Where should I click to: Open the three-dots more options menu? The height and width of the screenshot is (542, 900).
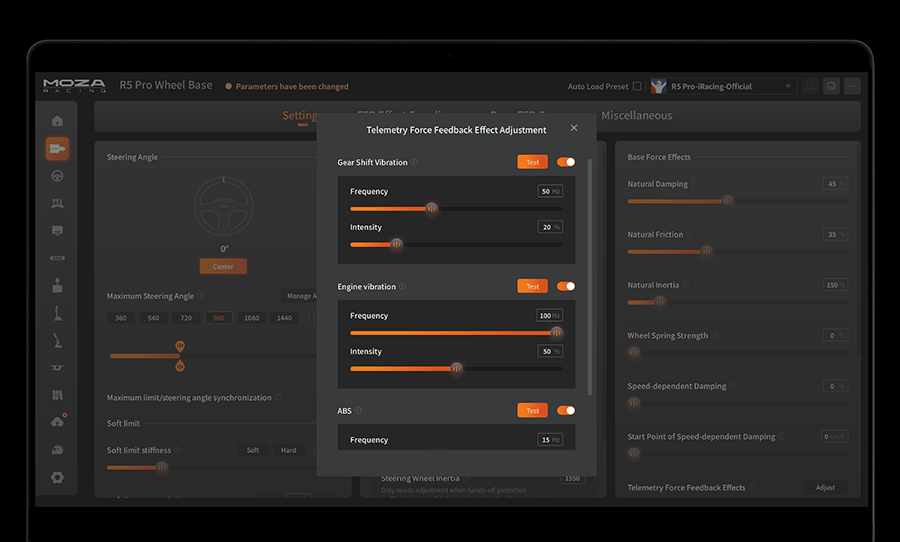[852, 86]
